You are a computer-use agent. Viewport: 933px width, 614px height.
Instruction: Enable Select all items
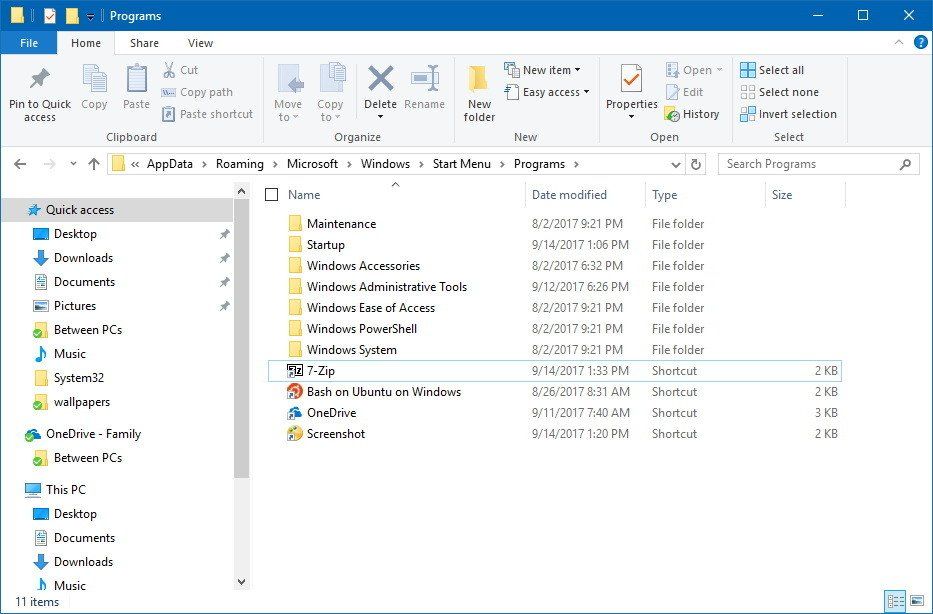[x=778, y=69]
